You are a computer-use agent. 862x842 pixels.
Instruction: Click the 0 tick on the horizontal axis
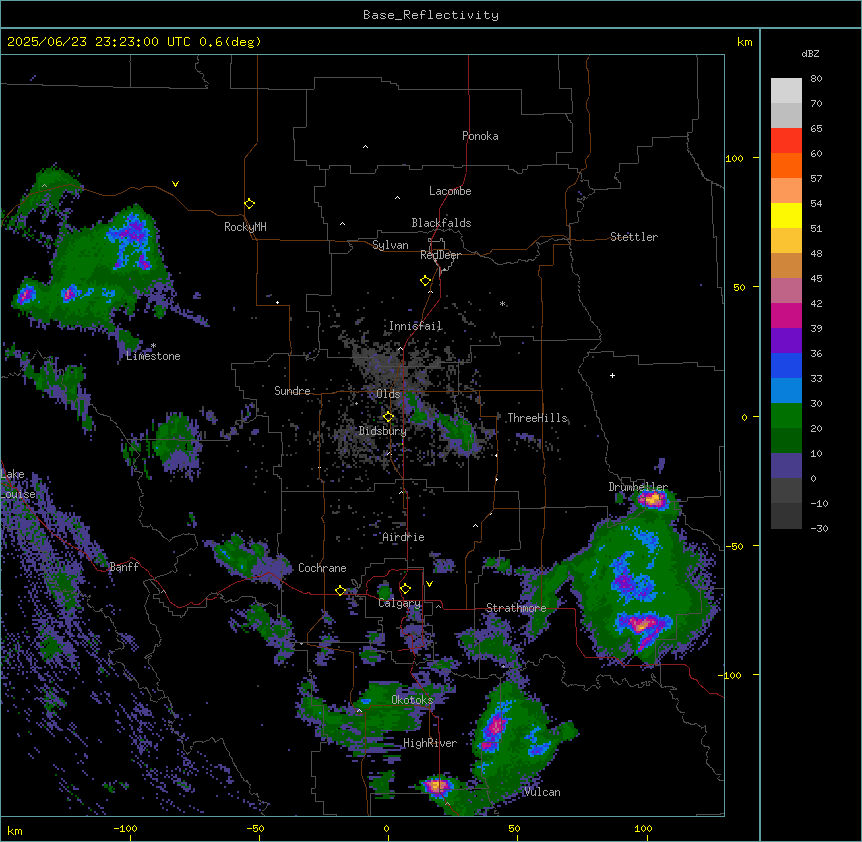tap(386, 828)
